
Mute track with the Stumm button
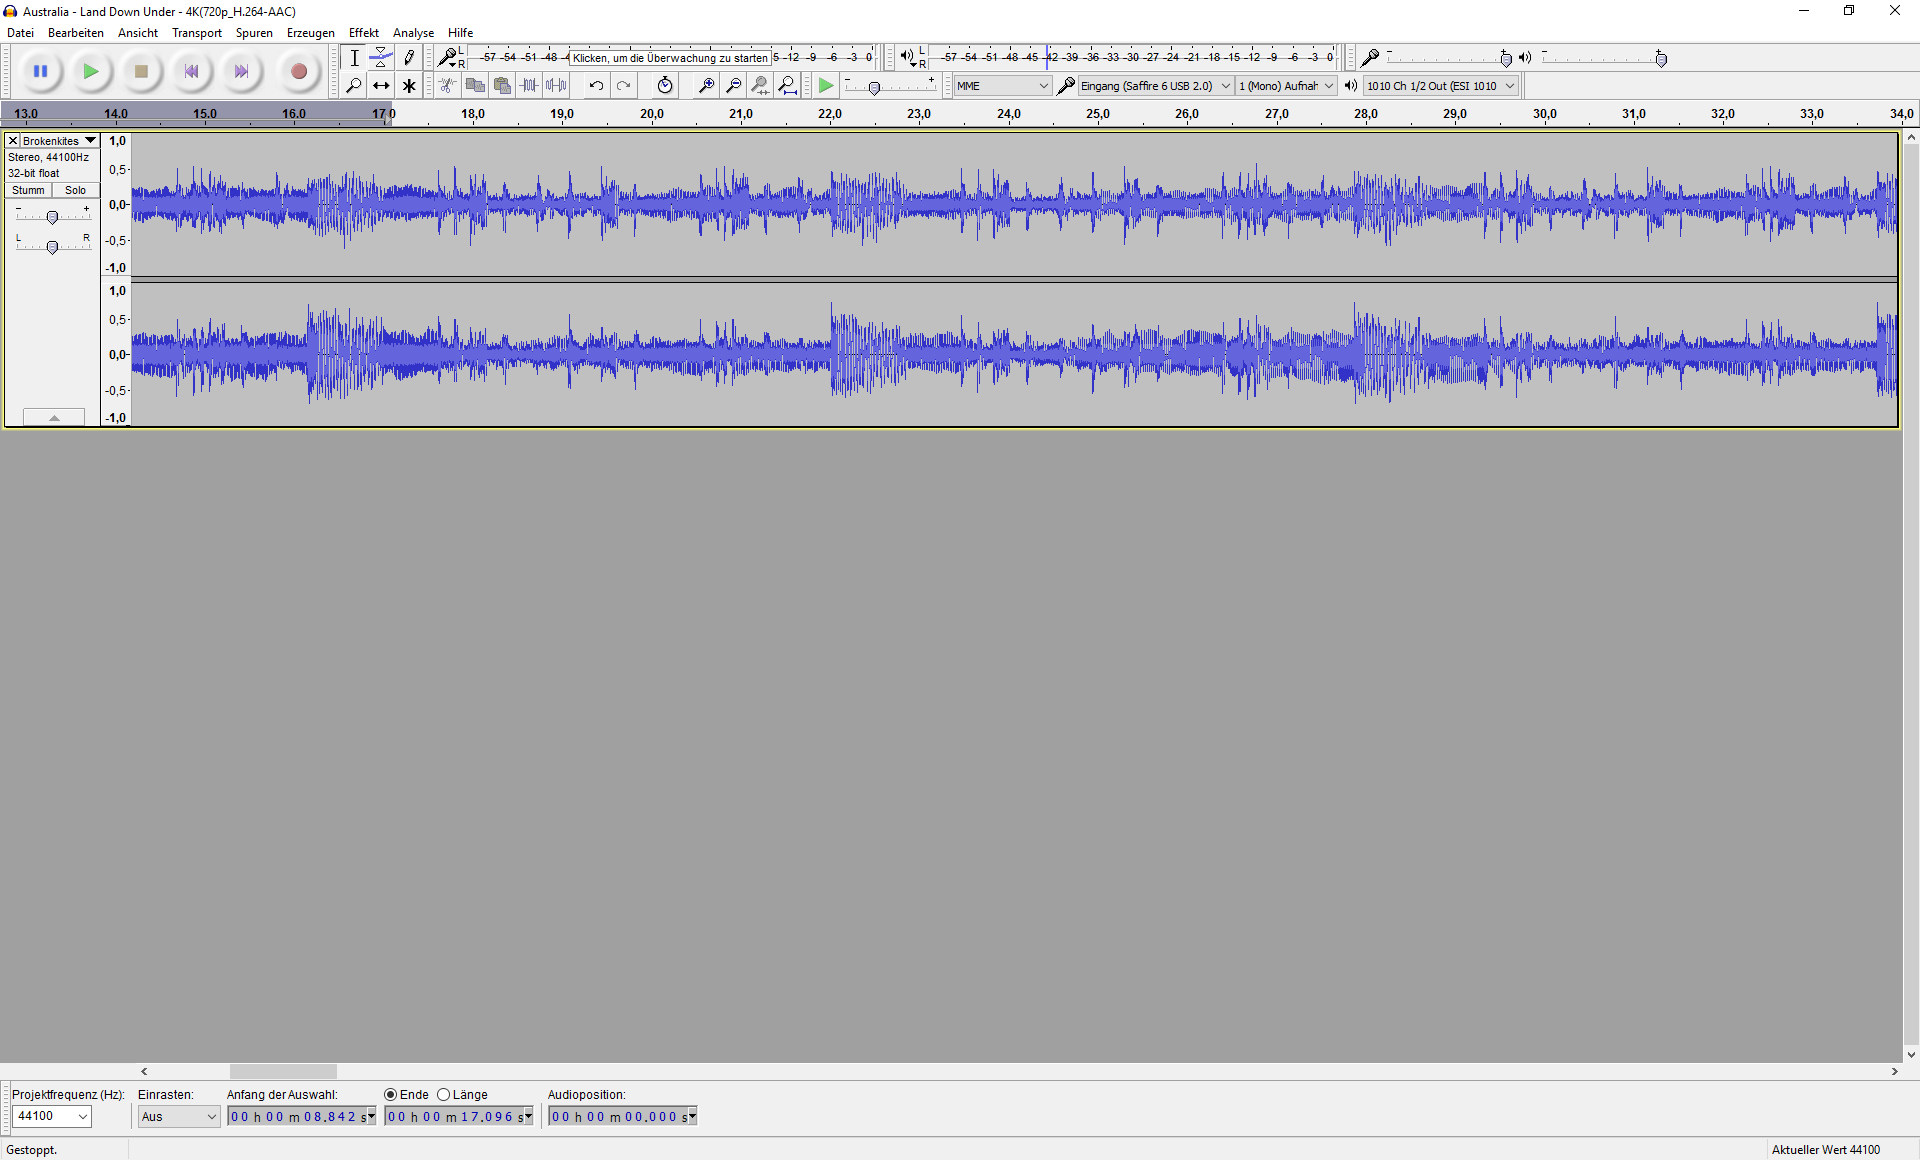(28, 190)
